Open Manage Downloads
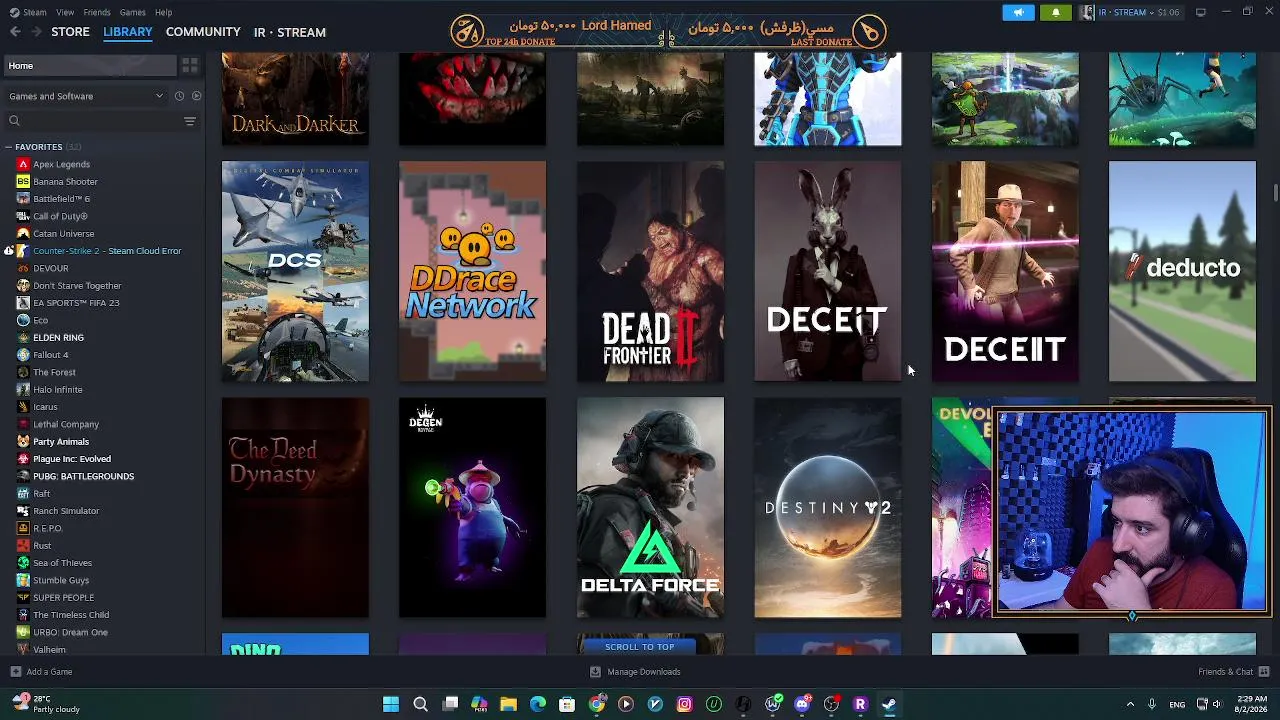The width and height of the screenshot is (1280, 720). 636,672
